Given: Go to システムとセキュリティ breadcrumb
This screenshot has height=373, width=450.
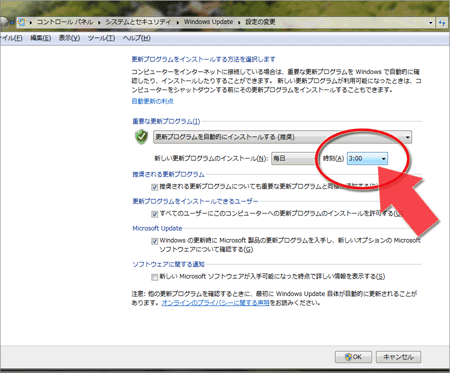Looking at the screenshot, I should click(x=138, y=22).
